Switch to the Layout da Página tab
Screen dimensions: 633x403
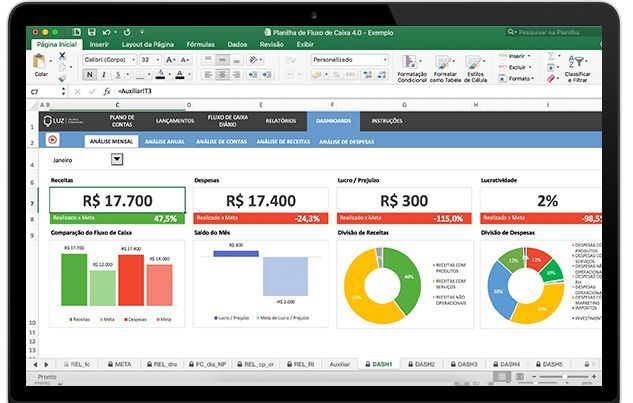pos(148,44)
